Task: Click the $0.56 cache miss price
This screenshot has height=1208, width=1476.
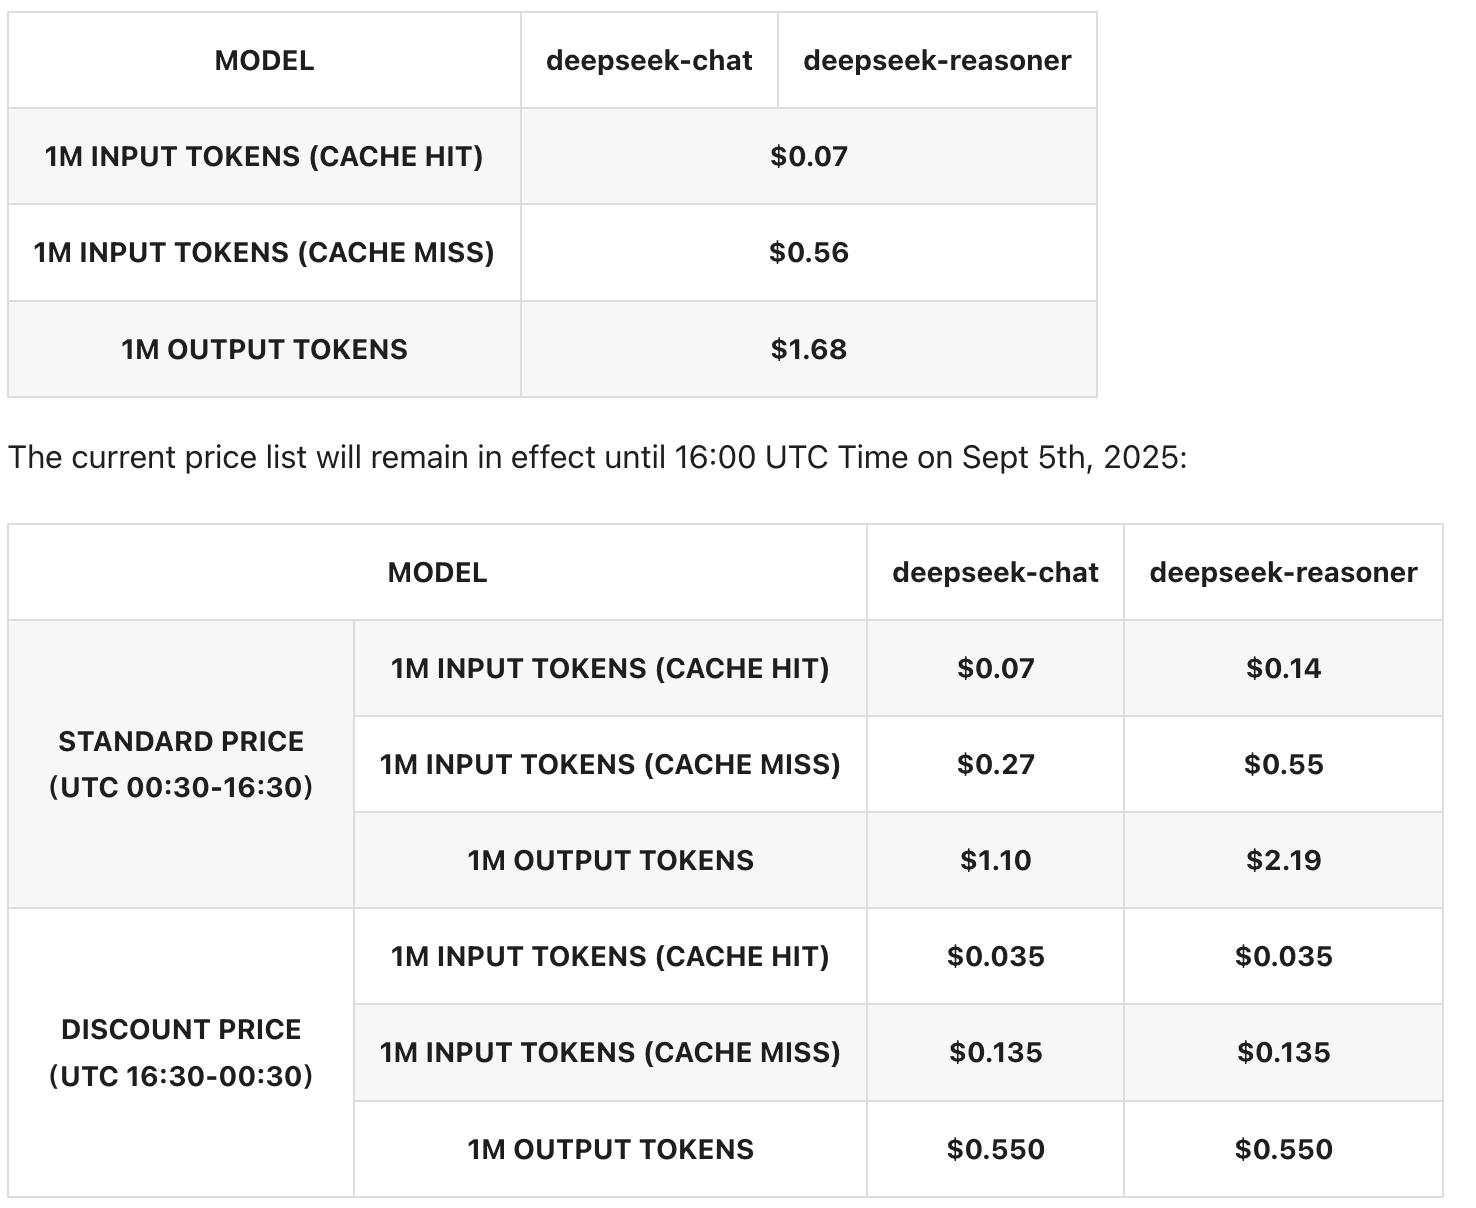Action: point(808,253)
